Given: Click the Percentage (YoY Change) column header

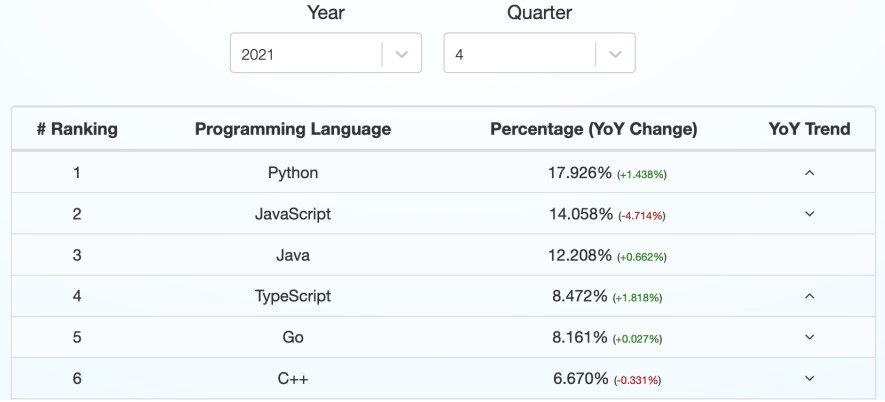Looking at the screenshot, I should tap(594, 129).
